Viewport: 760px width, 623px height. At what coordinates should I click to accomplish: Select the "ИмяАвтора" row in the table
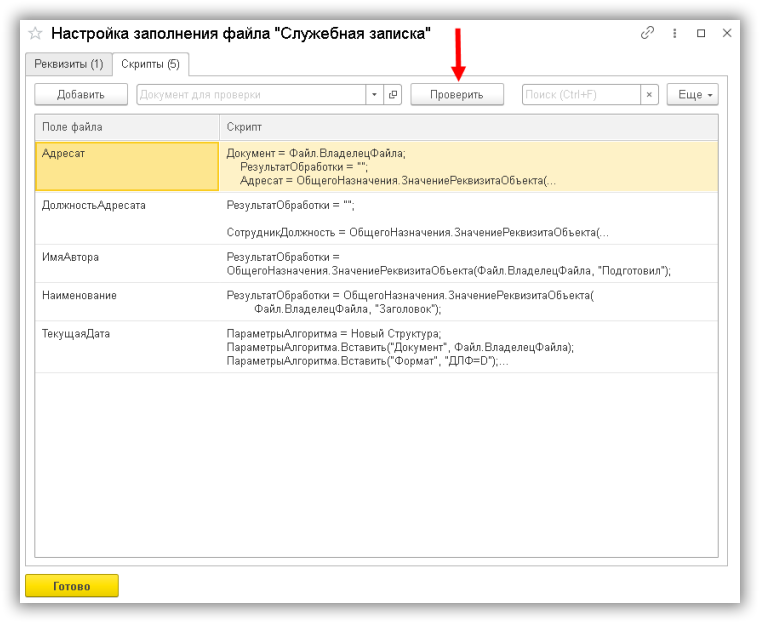click(x=71, y=257)
